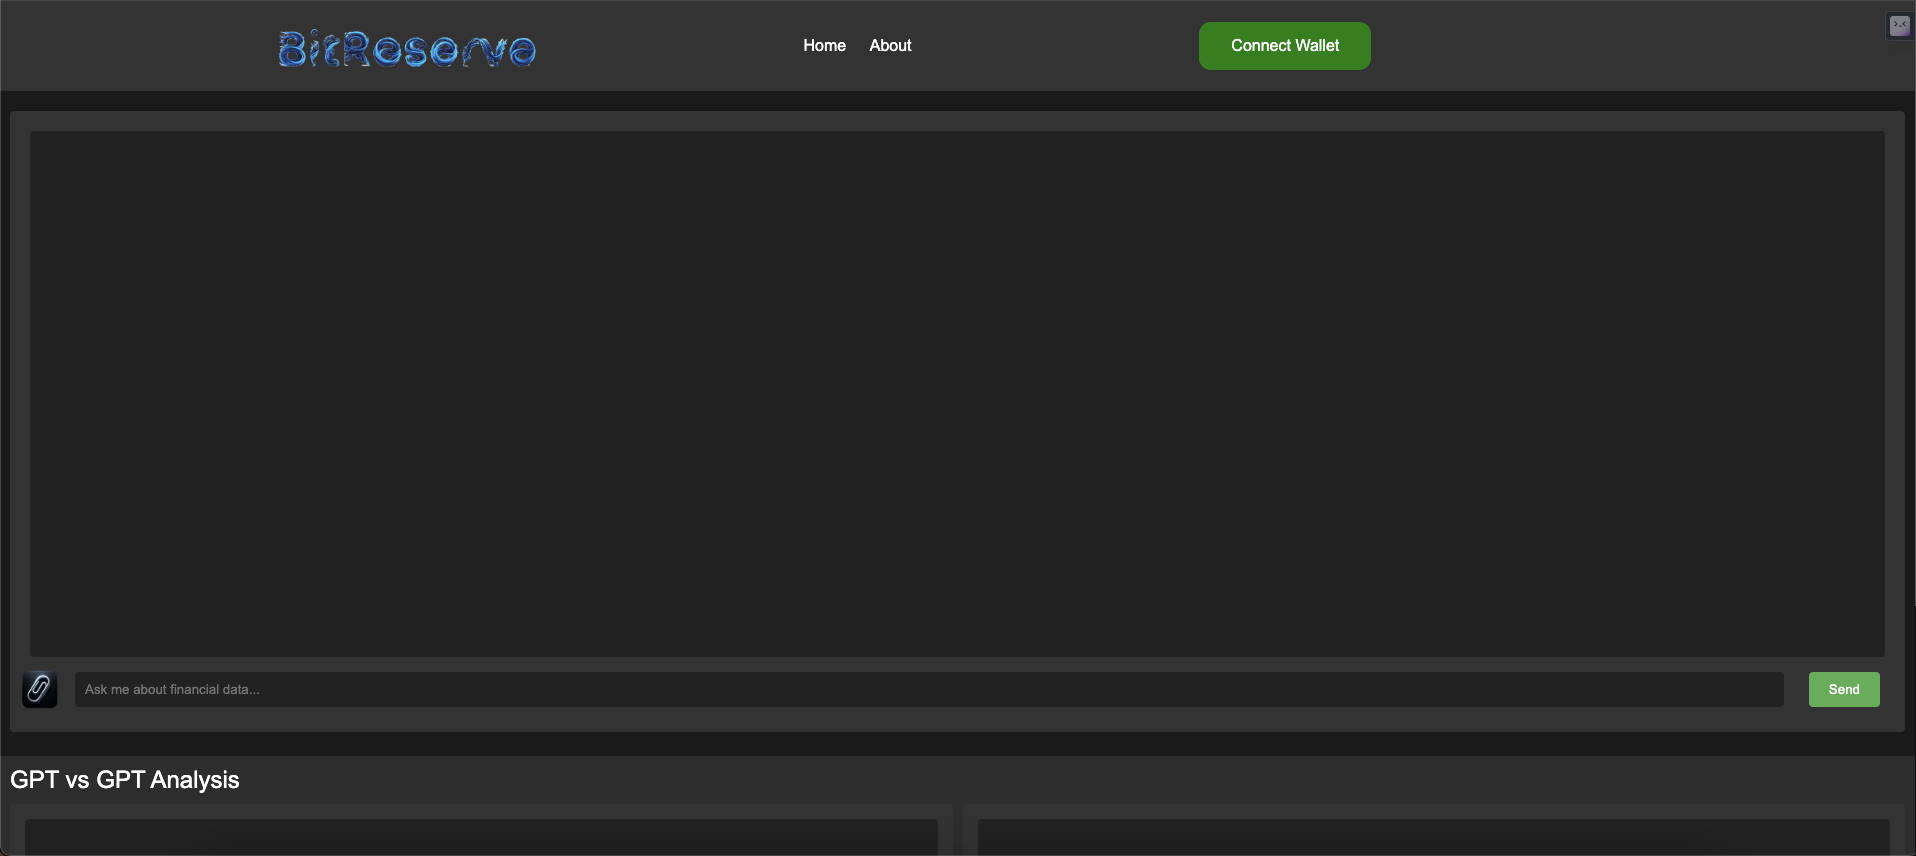The width and height of the screenshot is (1916, 856).
Task: Click the GPT vs GPT Analysis heading
Action: (x=125, y=780)
